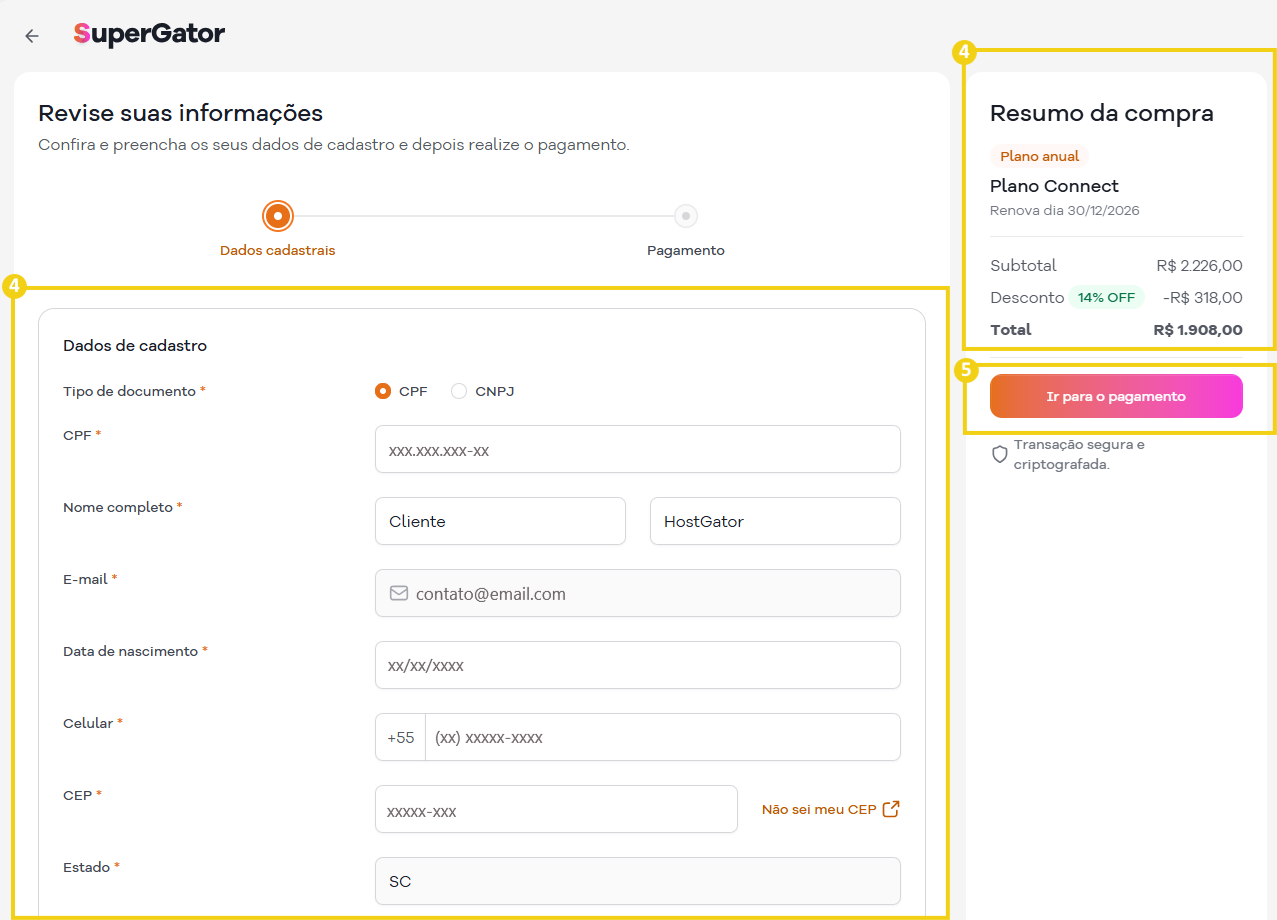Select the CPF document type radio button
The width and height of the screenshot is (1277, 920).
click(x=381, y=391)
